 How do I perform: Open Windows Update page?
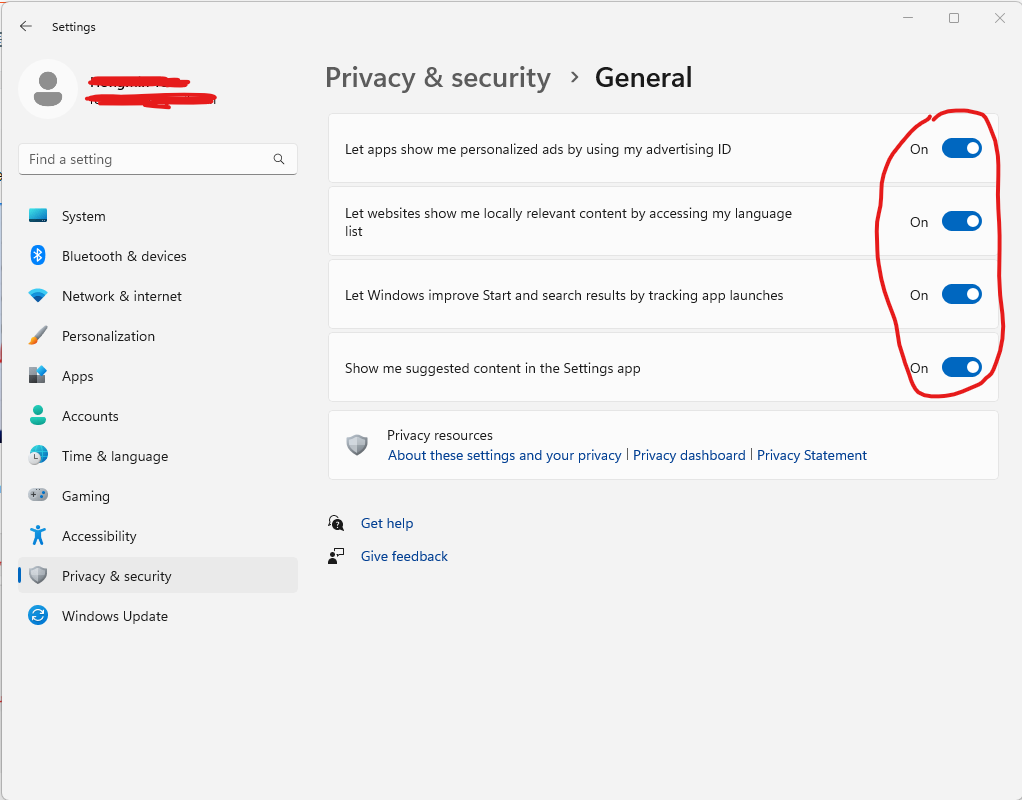point(158,615)
